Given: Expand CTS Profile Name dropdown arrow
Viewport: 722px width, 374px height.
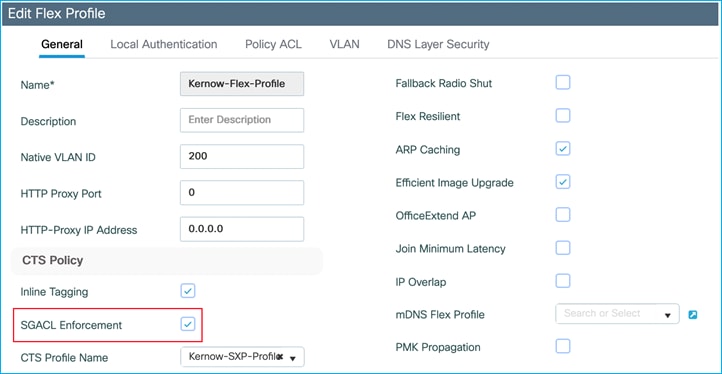Looking at the screenshot, I should pyautogui.click(x=292, y=357).
